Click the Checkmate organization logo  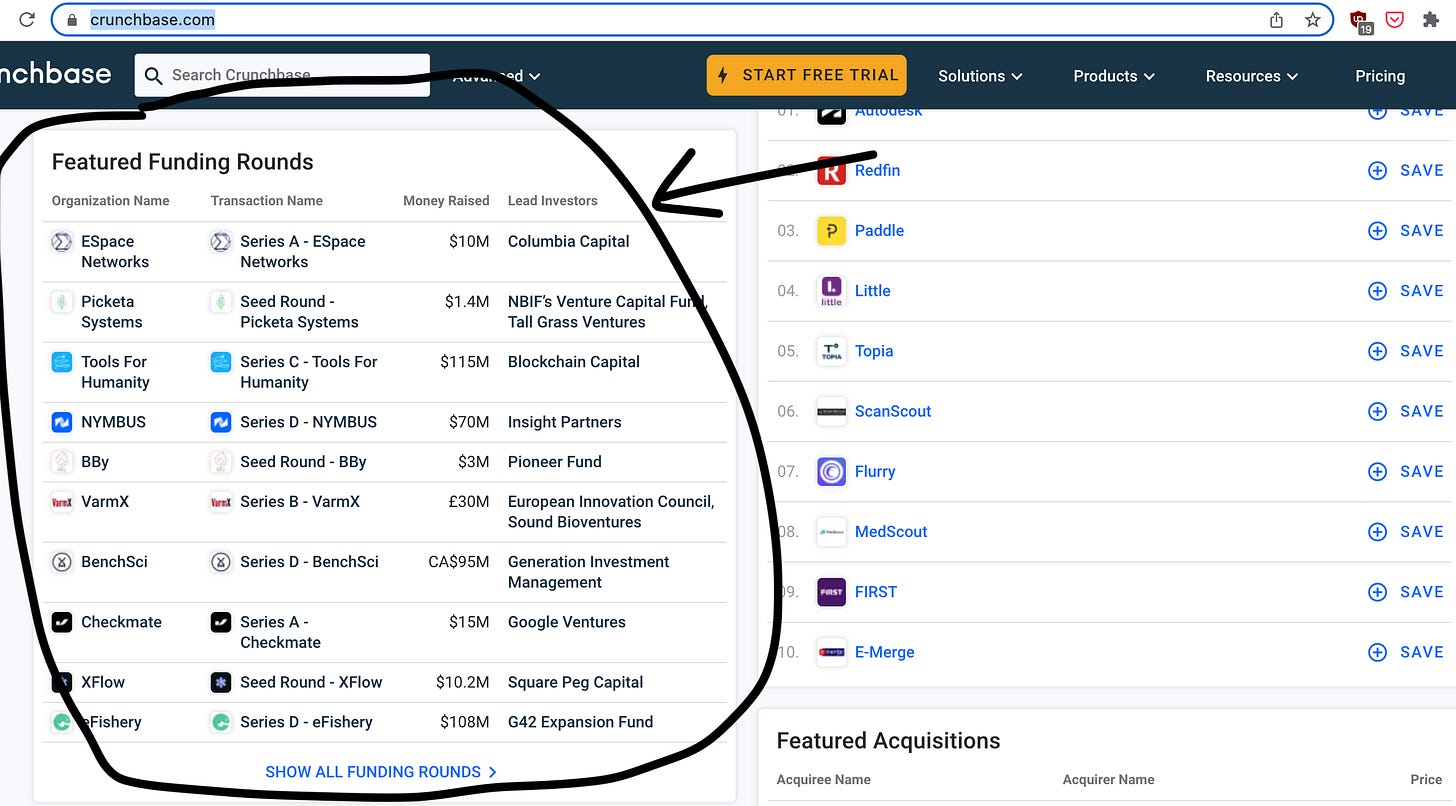coord(62,622)
